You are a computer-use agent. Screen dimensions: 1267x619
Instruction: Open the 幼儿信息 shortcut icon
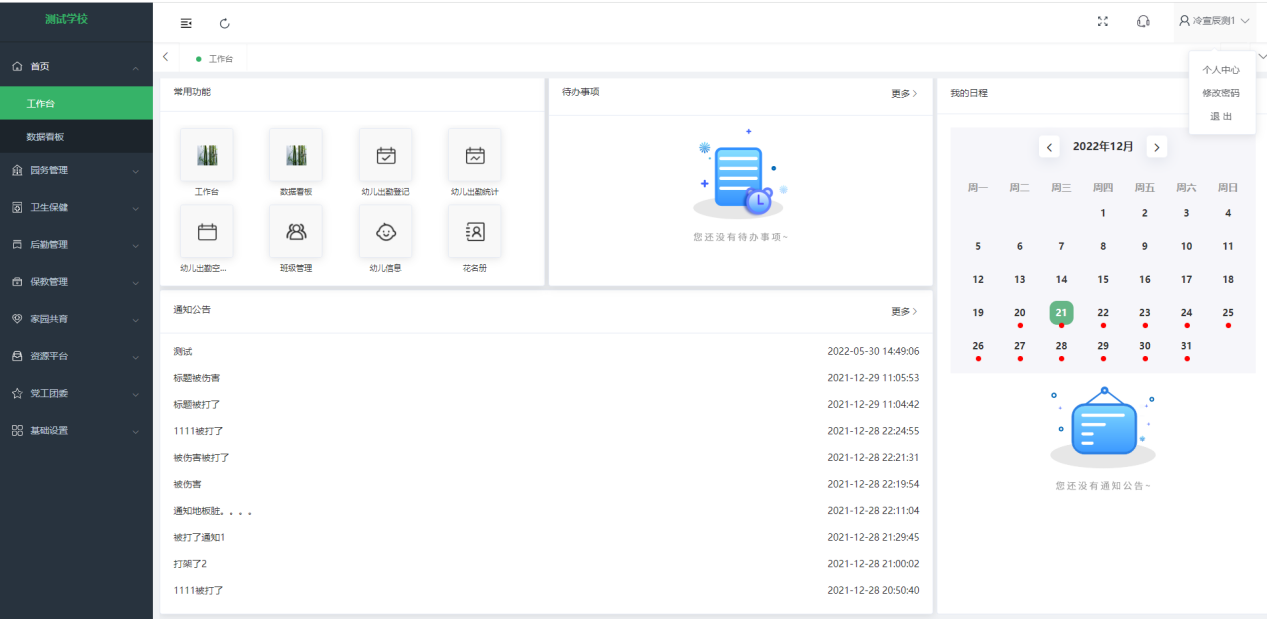coord(386,232)
